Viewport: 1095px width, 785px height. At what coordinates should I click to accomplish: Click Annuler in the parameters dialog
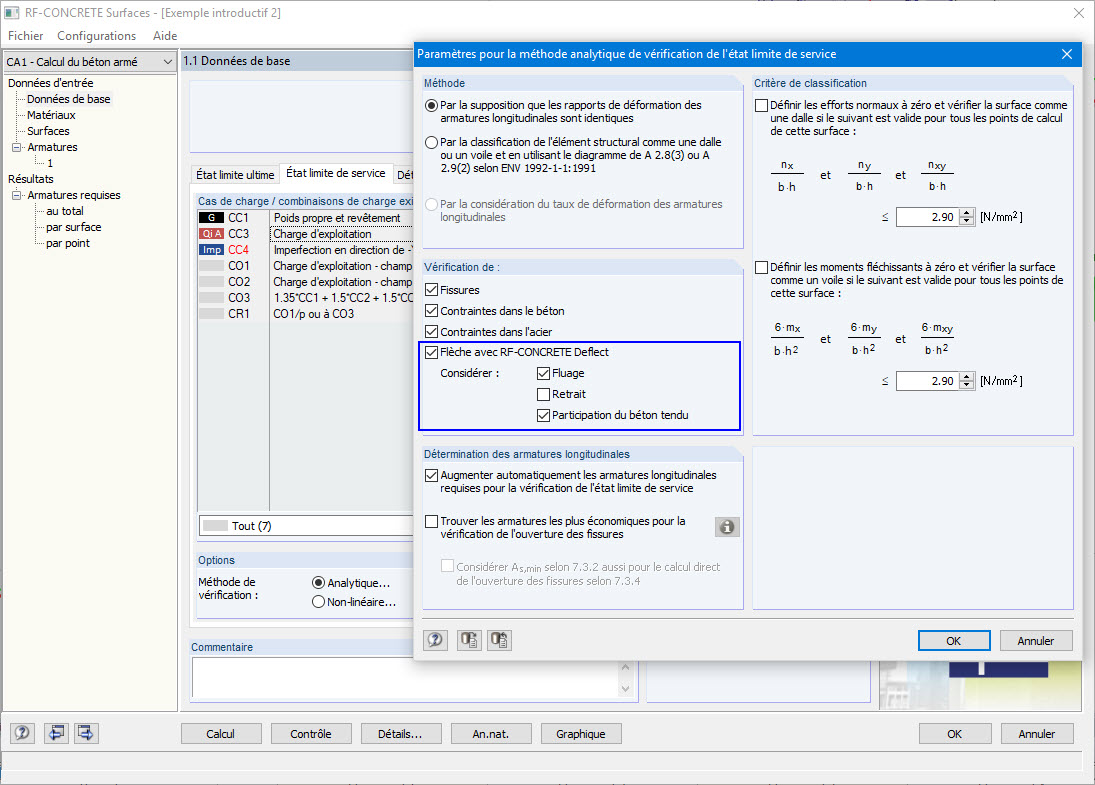click(1036, 640)
